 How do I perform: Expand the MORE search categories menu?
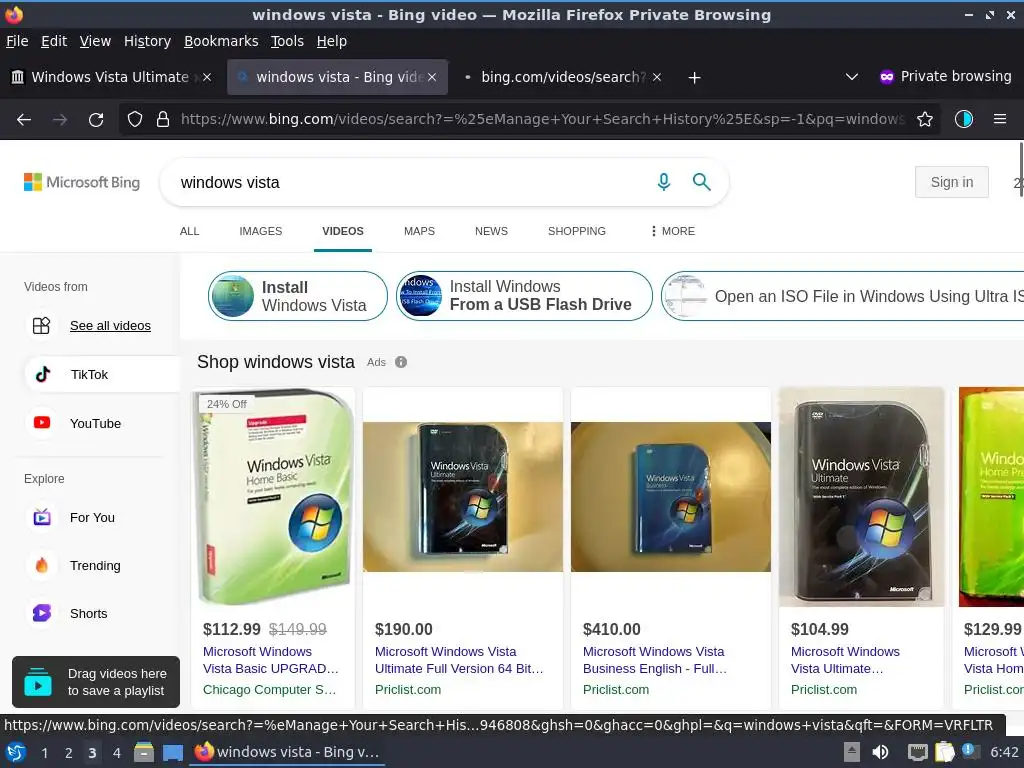click(x=673, y=231)
